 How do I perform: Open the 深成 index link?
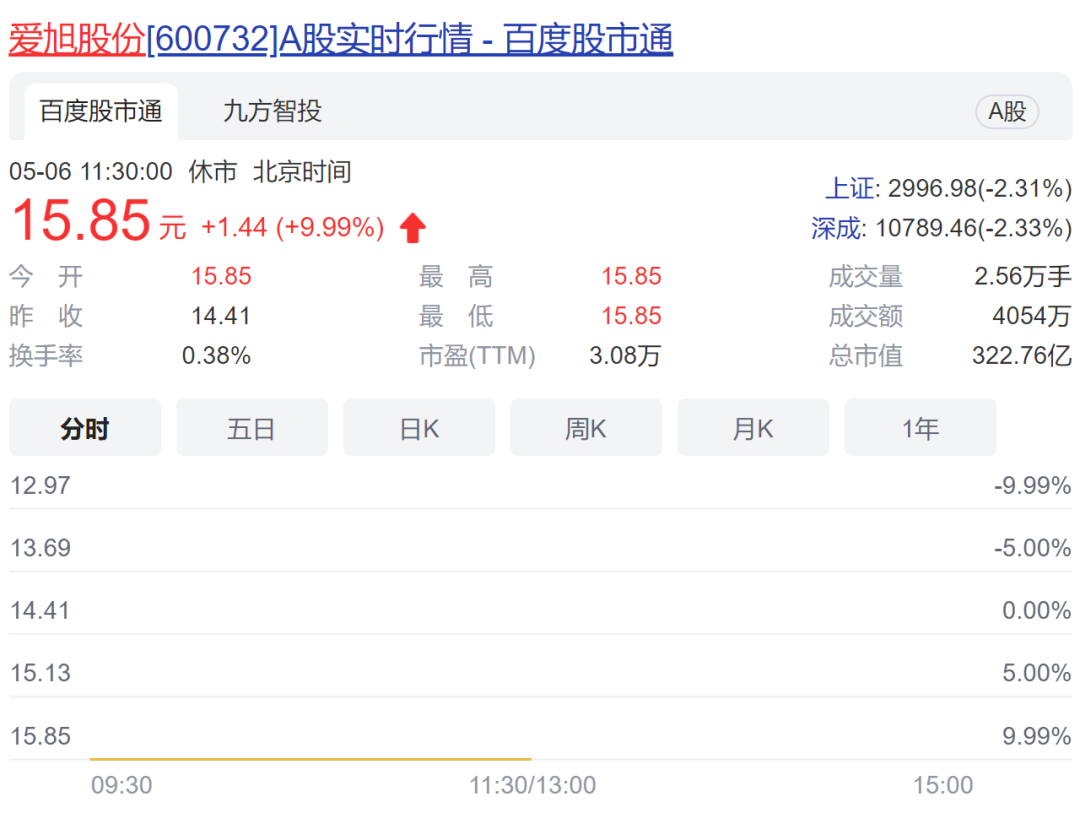pyautogui.click(x=835, y=229)
